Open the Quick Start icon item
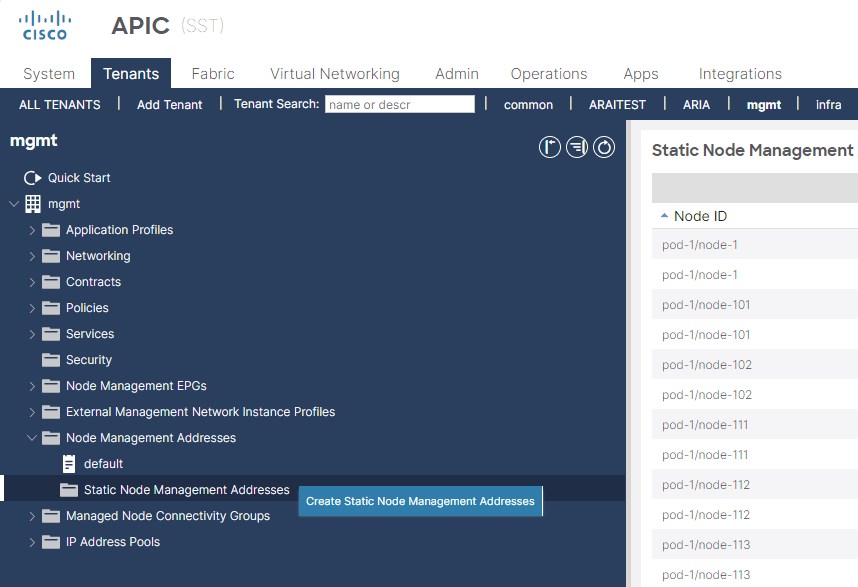858x587 pixels. click(32, 178)
